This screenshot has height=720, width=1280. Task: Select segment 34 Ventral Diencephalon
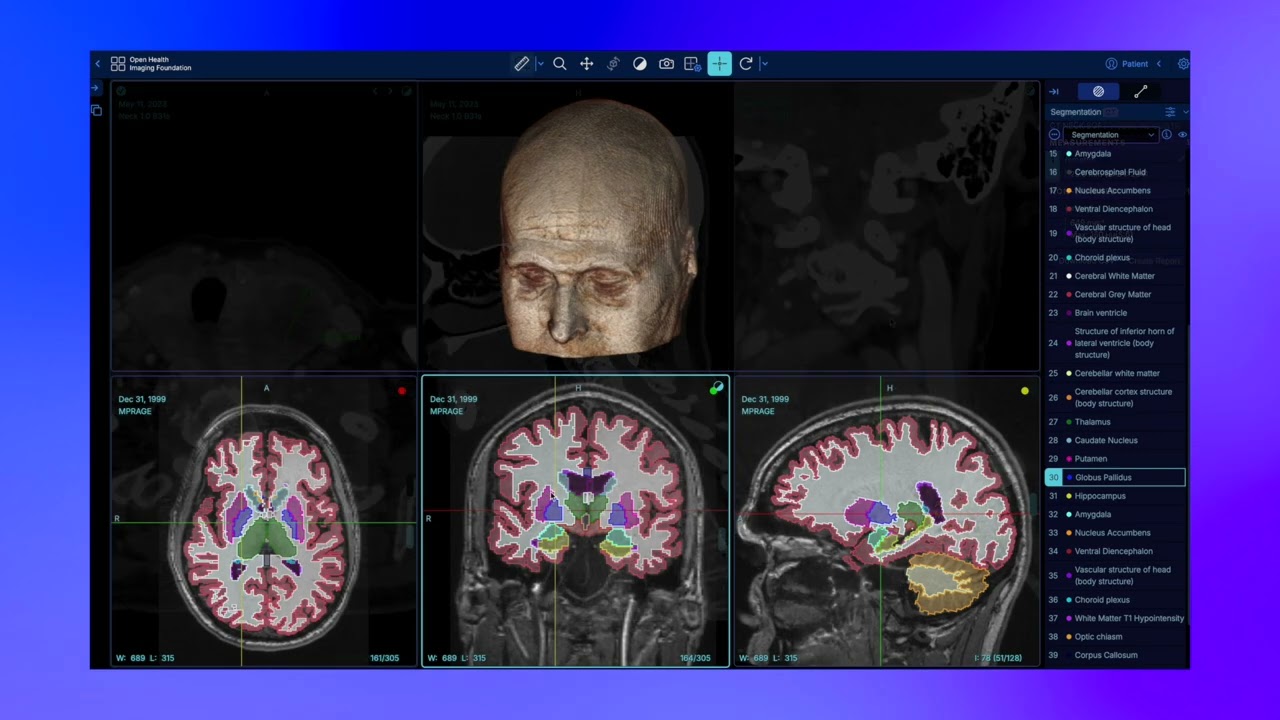pos(1115,551)
